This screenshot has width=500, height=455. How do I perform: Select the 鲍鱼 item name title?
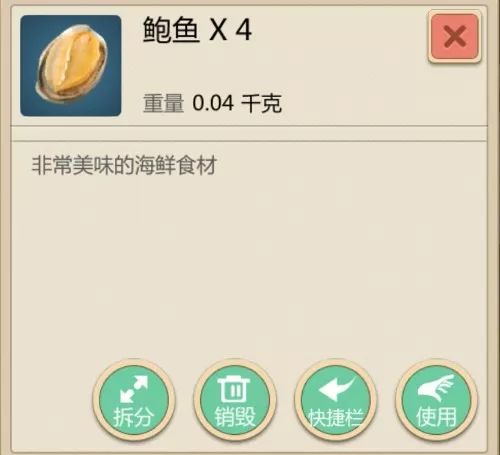[x=171, y=30]
